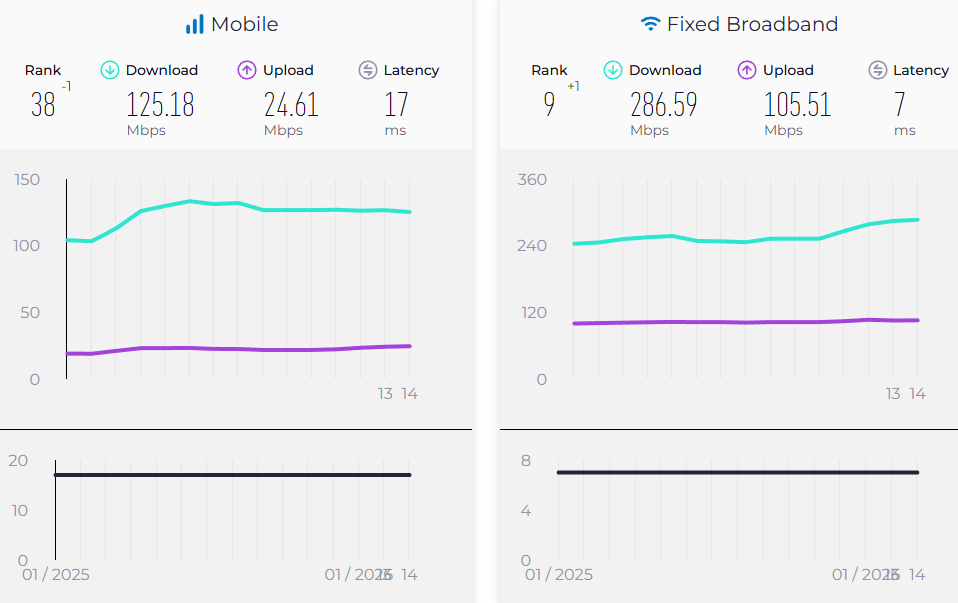
Task: Click Mobile download speed 125.18 Mbps
Action: coord(160,105)
